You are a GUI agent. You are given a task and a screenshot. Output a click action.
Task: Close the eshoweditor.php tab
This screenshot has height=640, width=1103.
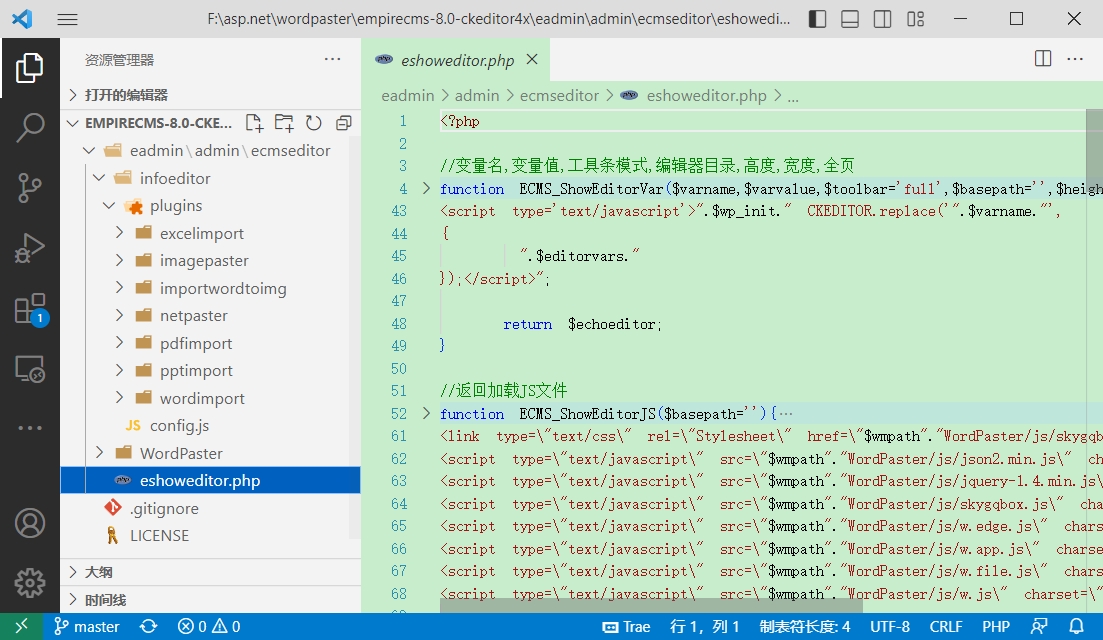532,59
